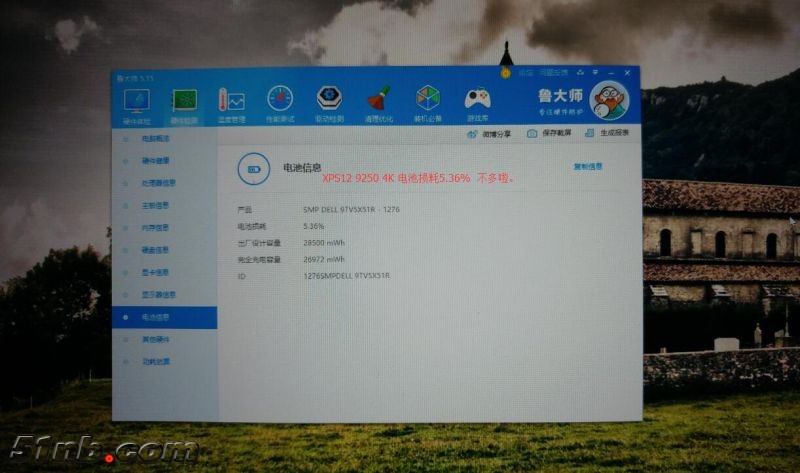Click the battery icon beside 电池信息

(254, 169)
